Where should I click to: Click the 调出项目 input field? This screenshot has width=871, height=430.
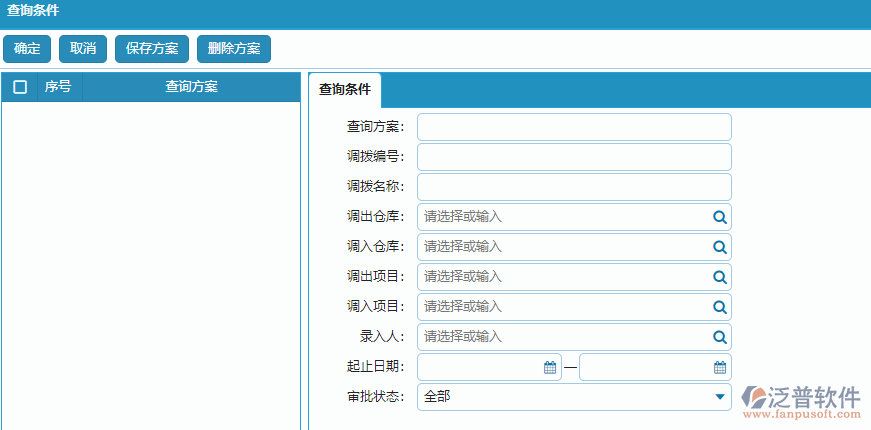pos(574,277)
